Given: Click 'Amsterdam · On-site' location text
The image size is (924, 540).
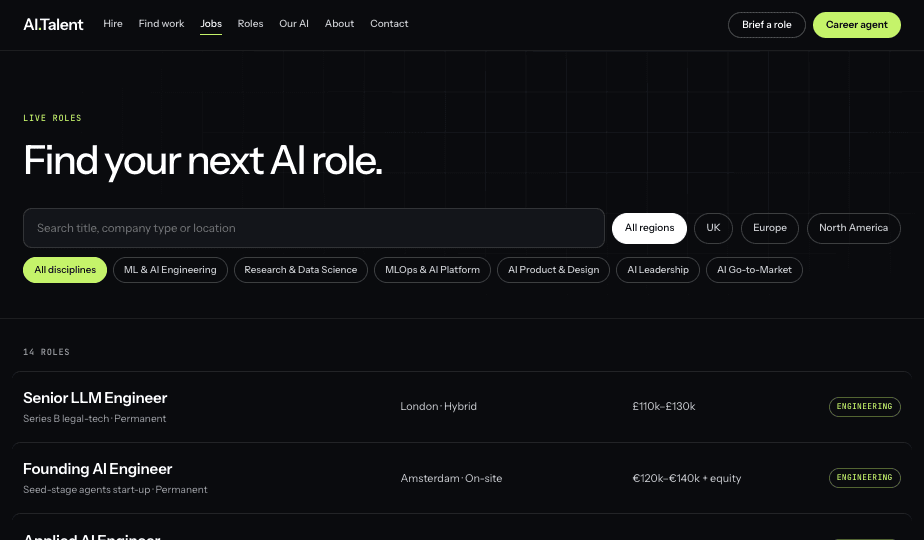Looking at the screenshot, I should pyautogui.click(x=451, y=478).
